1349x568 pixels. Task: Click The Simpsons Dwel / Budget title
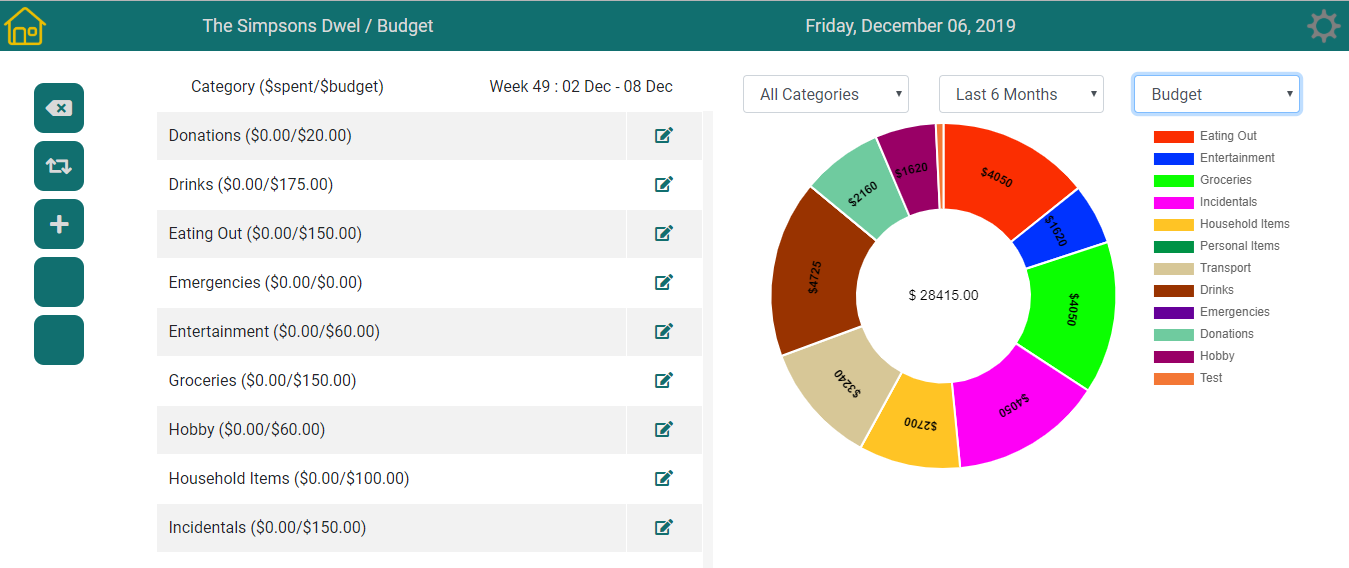[x=318, y=26]
